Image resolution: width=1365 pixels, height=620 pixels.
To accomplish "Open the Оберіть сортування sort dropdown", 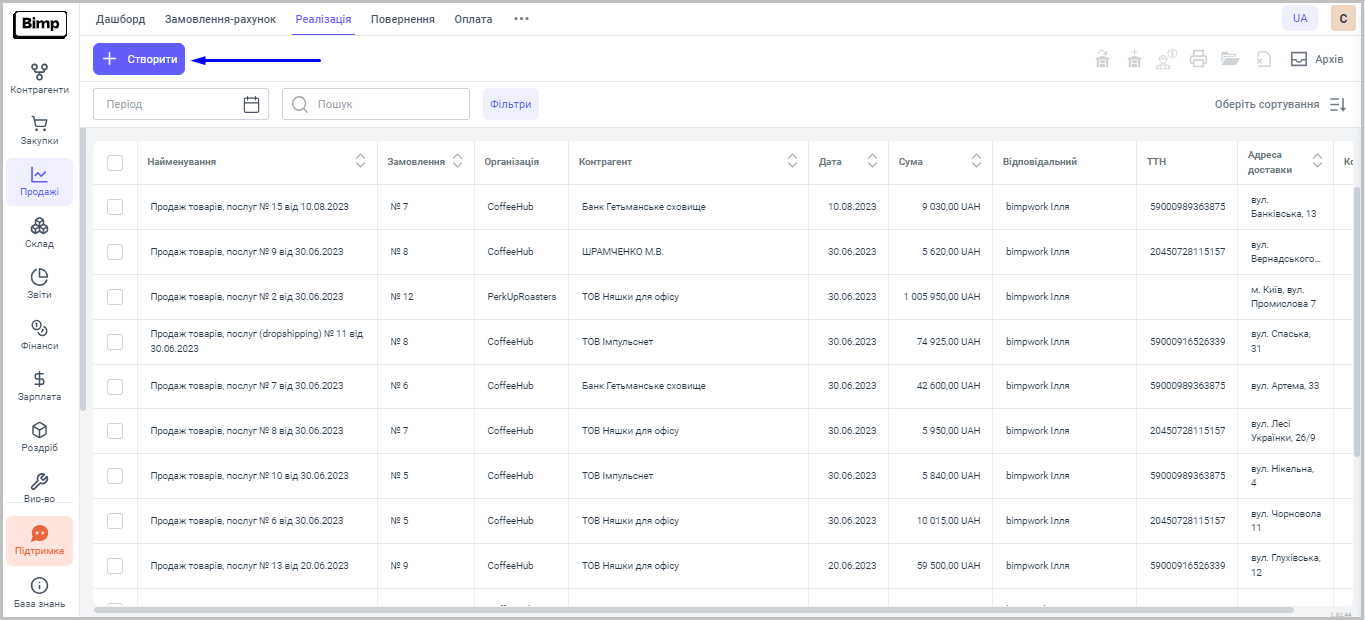I will point(1280,104).
